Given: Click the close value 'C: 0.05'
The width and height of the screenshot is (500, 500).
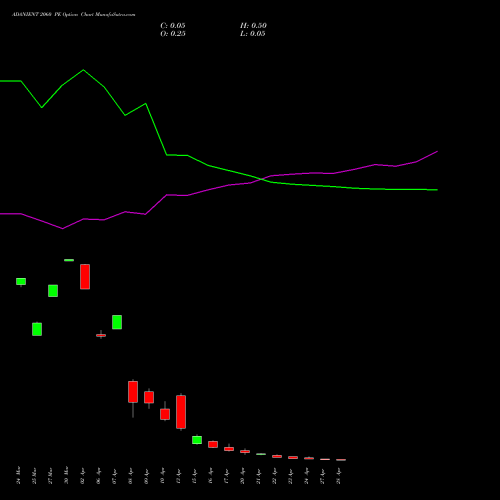Looking at the screenshot, I should click(173, 26).
